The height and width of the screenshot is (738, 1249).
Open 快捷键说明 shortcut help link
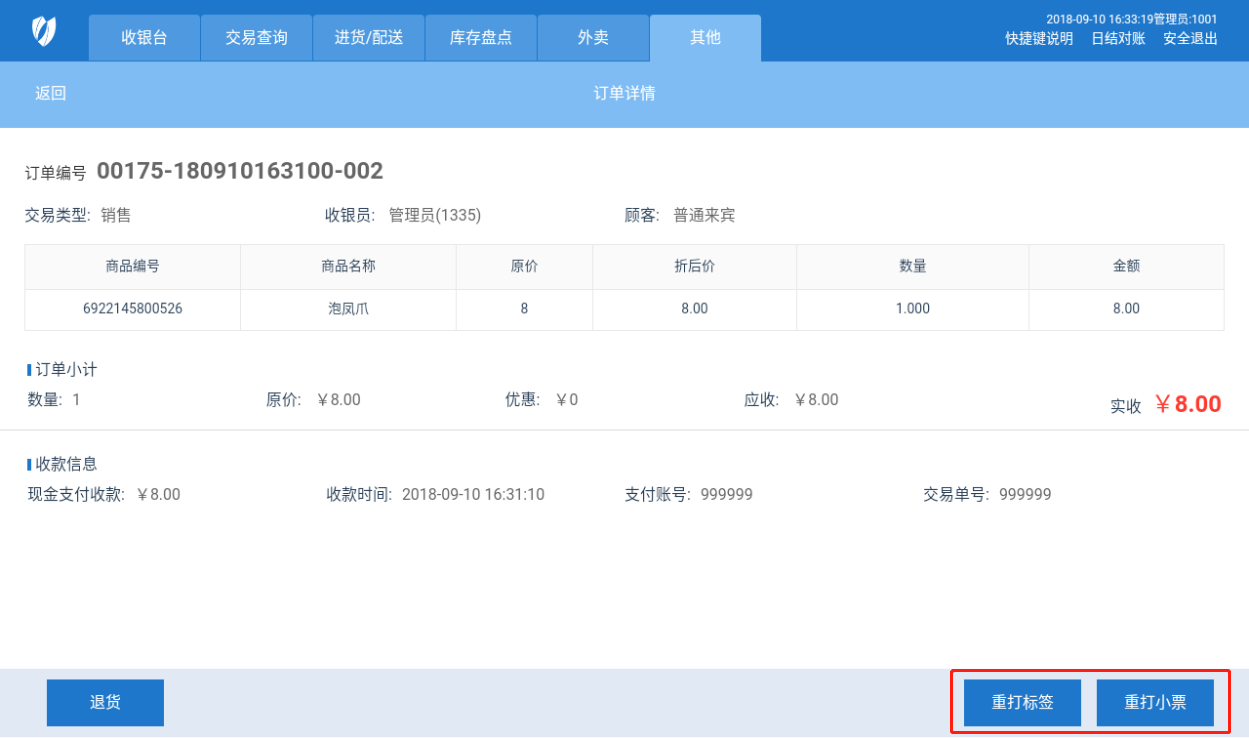pos(1039,39)
